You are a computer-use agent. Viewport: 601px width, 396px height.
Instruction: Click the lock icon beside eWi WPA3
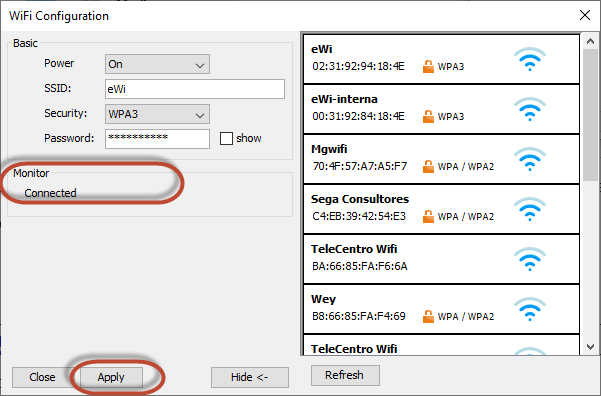pos(428,66)
